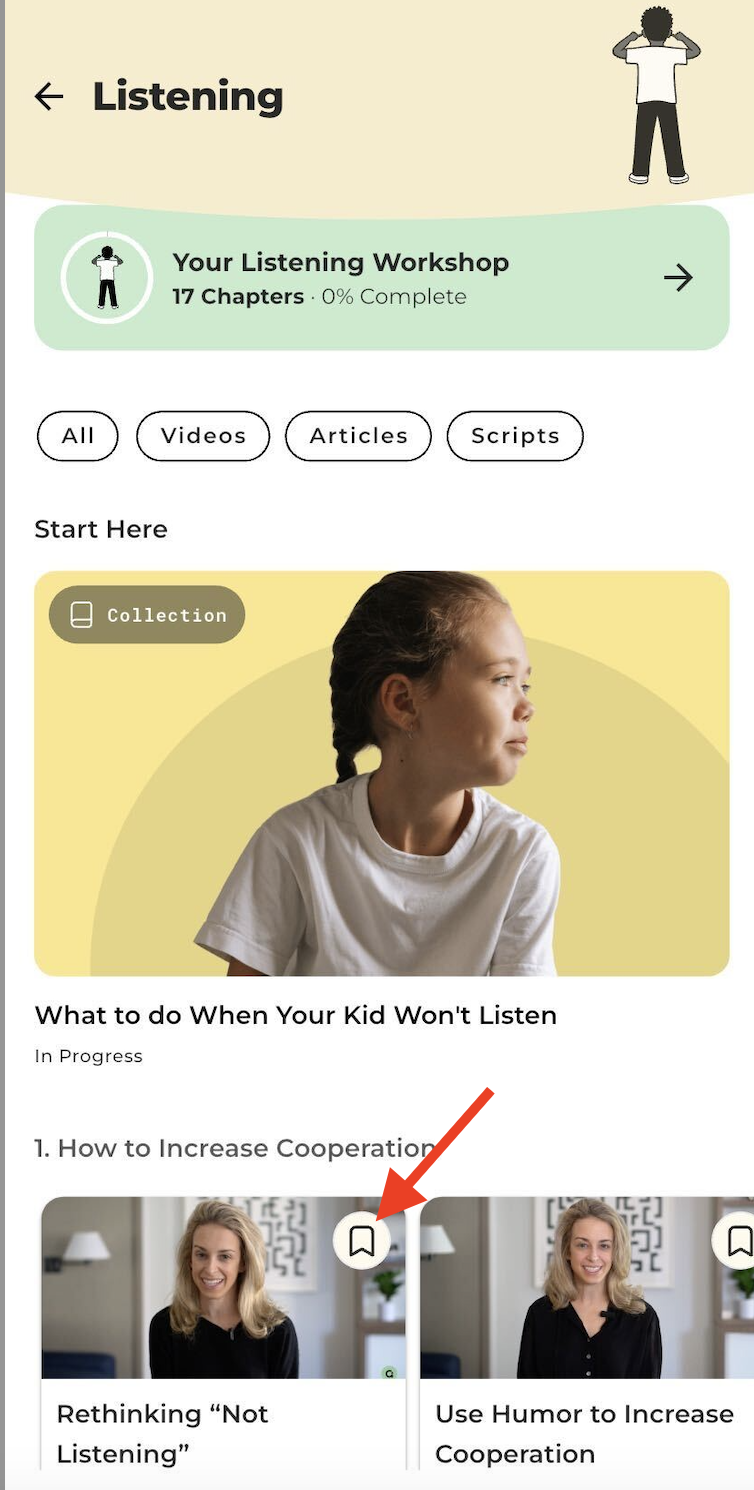Screen dimensions: 754x1490
Task: Open the girl collection cover image
Action: point(382,774)
